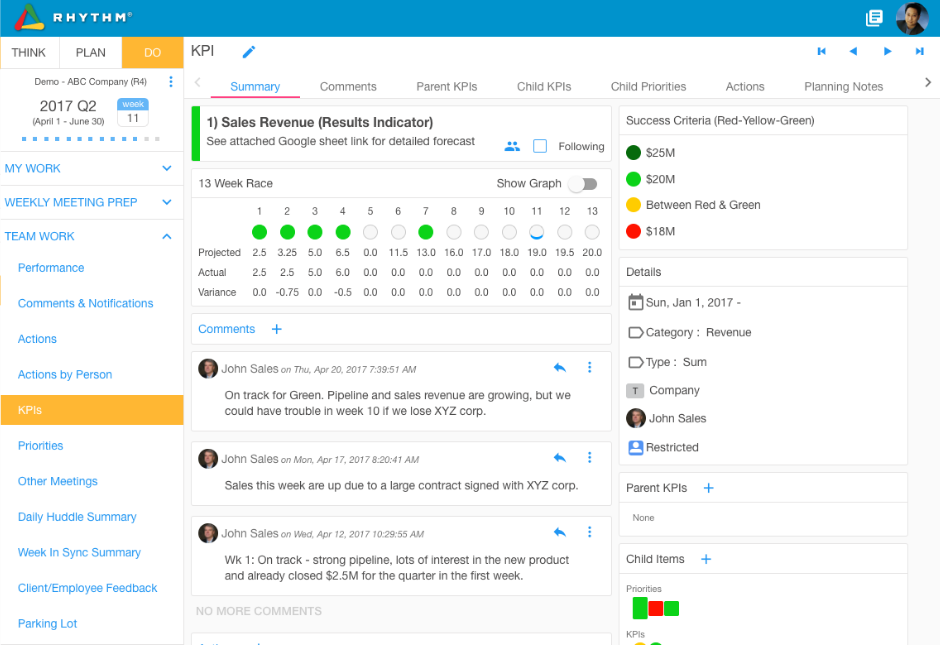This screenshot has width=940, height=645.
Task: Expand the MY WORK section
Action: [92, 168]
